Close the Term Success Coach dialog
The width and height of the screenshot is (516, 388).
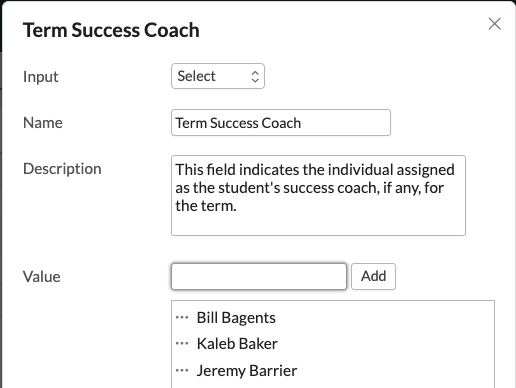point(494,24)
